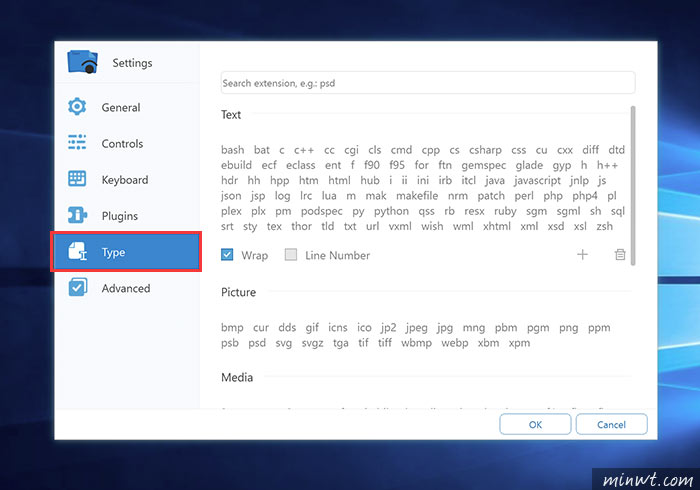Enable the Line Number checkbox
This screenshot has height=490, width=700.
[291, 255]
